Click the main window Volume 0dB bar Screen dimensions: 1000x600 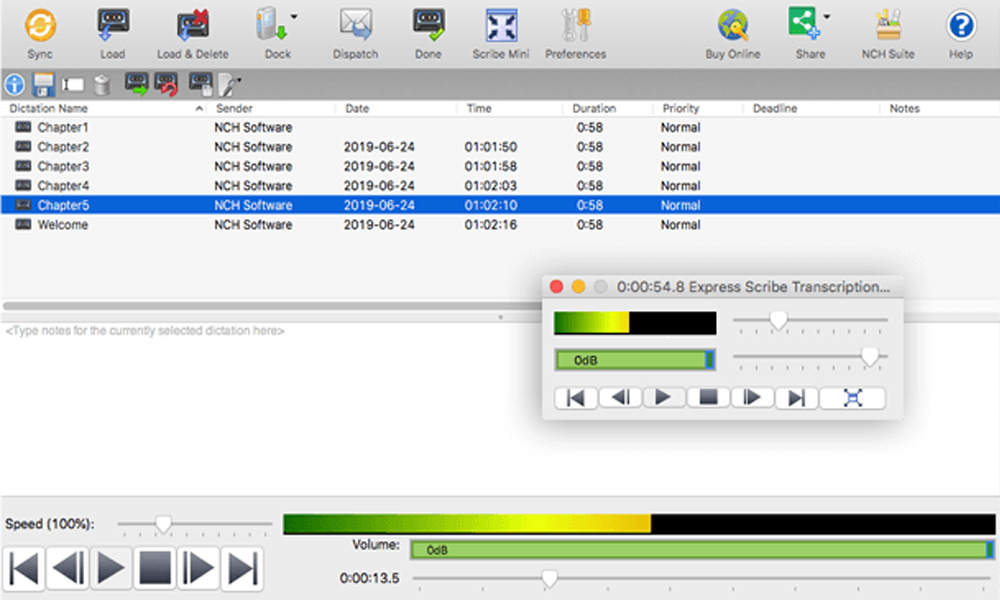click(702, 550)
